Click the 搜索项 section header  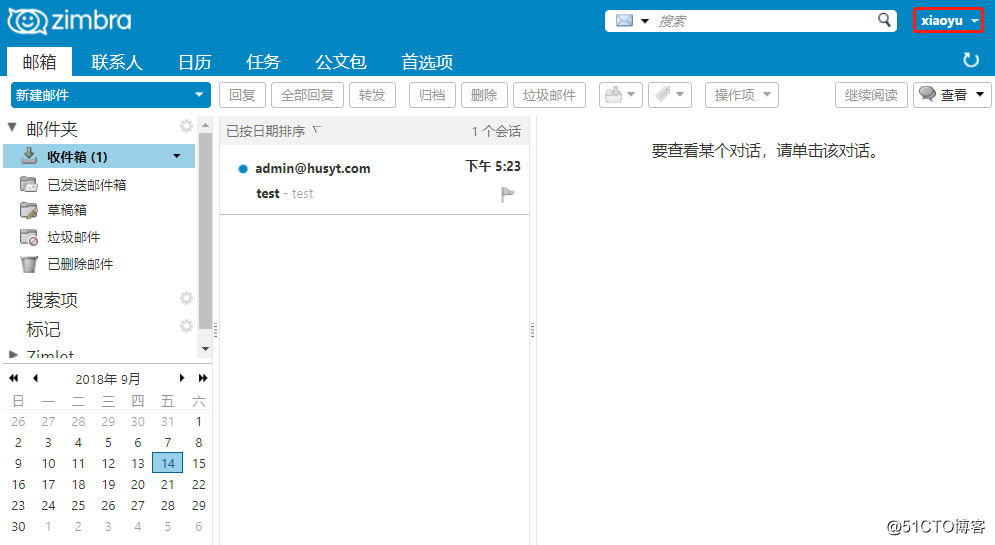tap(52, 300)
